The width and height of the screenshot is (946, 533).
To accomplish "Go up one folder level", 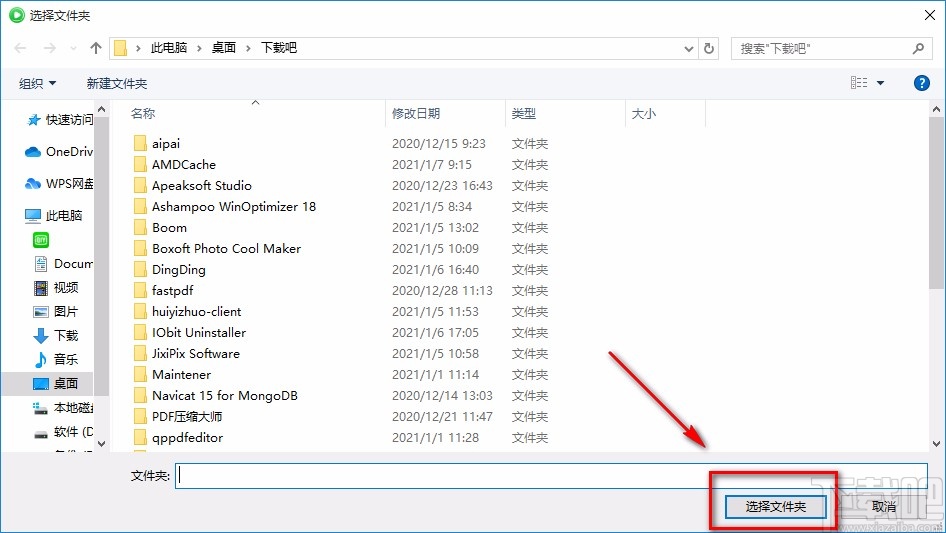I will click(95, 48).
